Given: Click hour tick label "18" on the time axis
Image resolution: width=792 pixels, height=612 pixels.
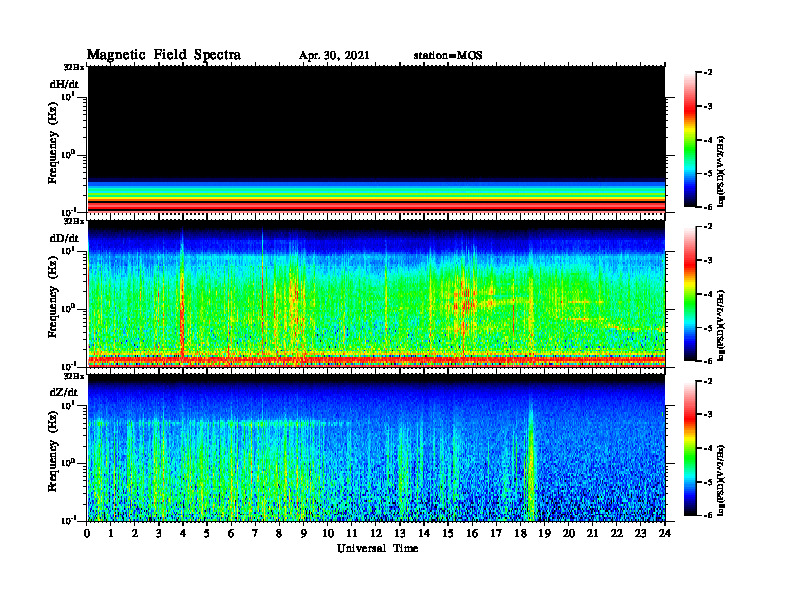Looking at the screenshot, I should pyautogui.click(x=520, y=533).
